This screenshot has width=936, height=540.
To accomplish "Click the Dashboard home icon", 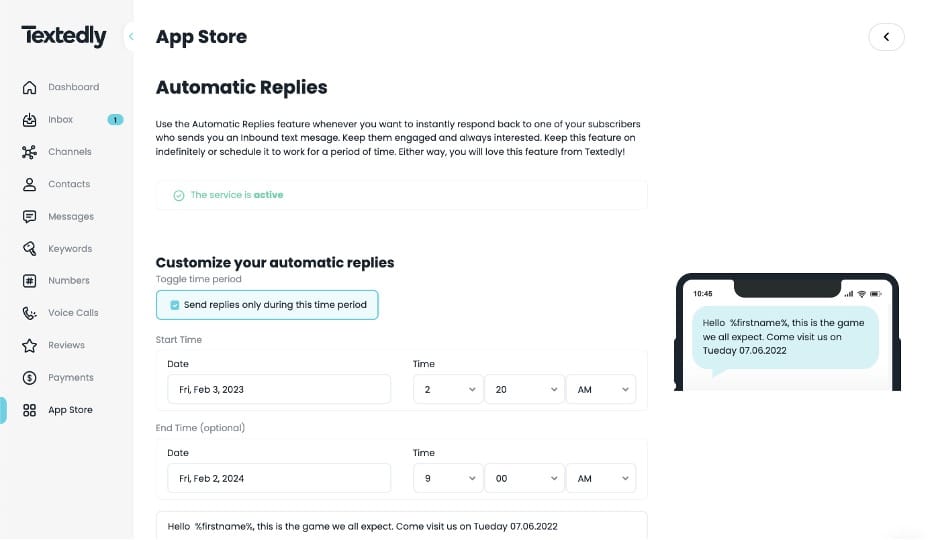I will [x=29, y=88].
